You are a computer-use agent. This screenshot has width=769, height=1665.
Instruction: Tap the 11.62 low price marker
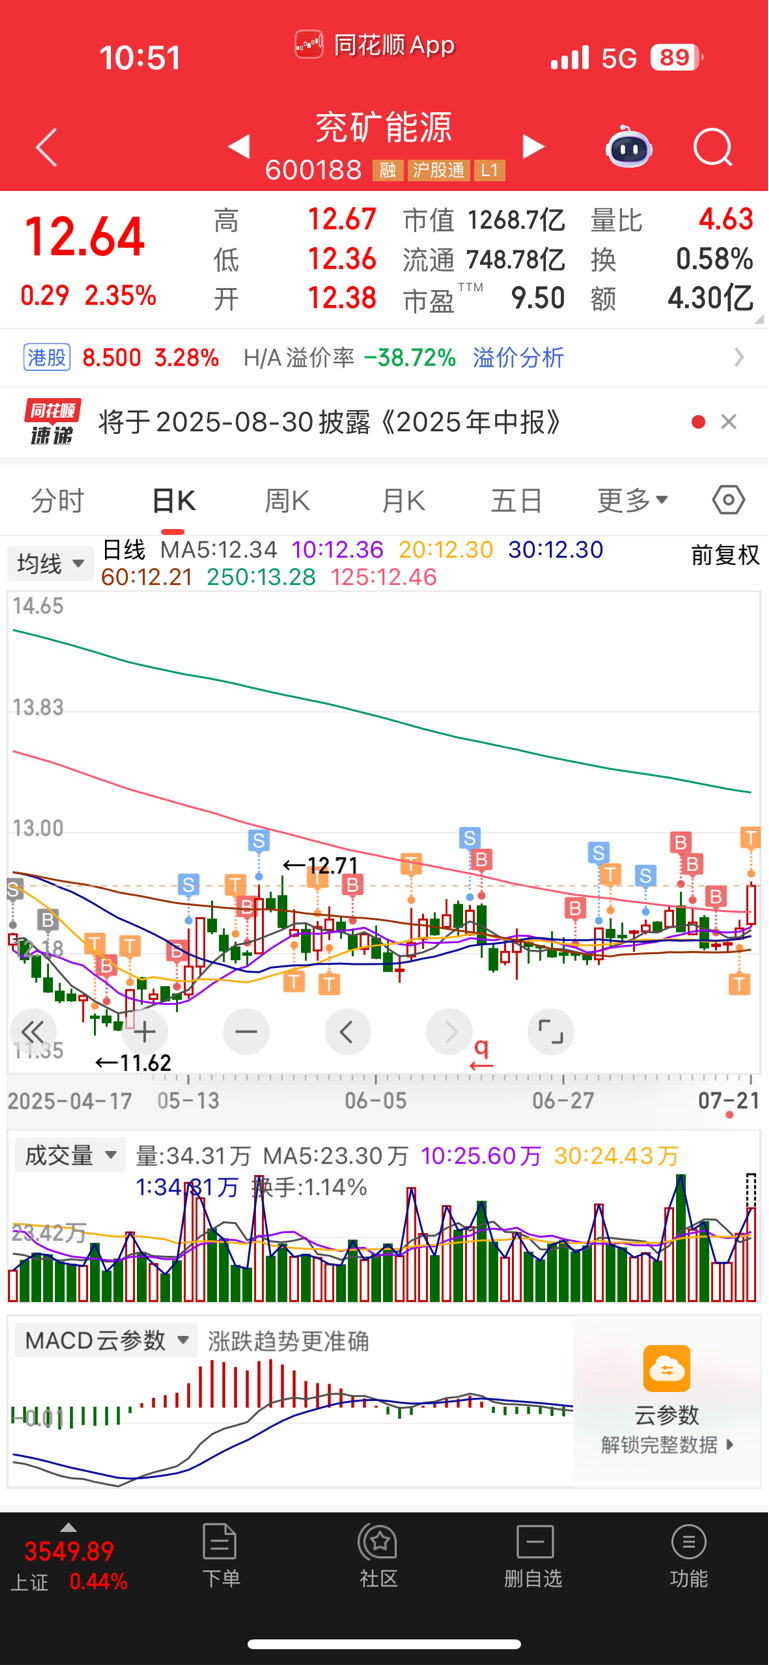(133, 1063)
